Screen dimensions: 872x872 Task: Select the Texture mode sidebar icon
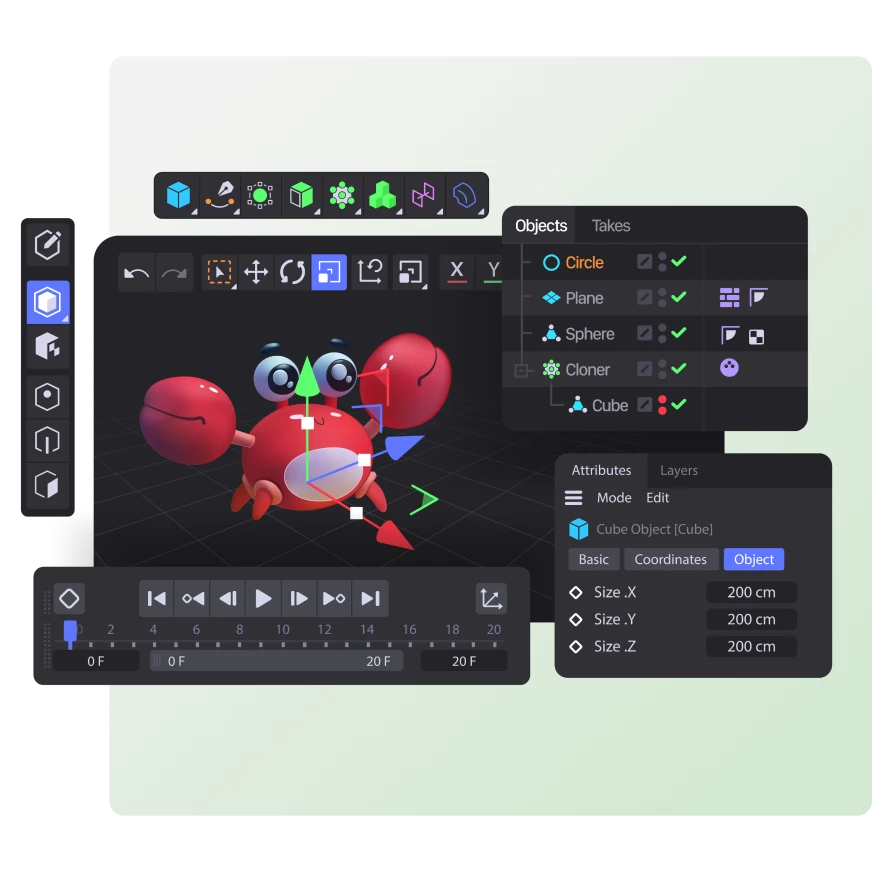coord(48,346)
